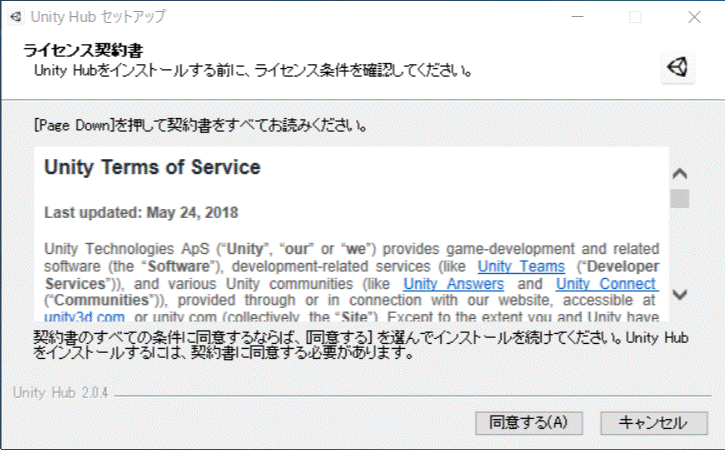The image size is (725, 450).
Task: Click the Last updated May 24, 2018 line
Action: [141, 212]
